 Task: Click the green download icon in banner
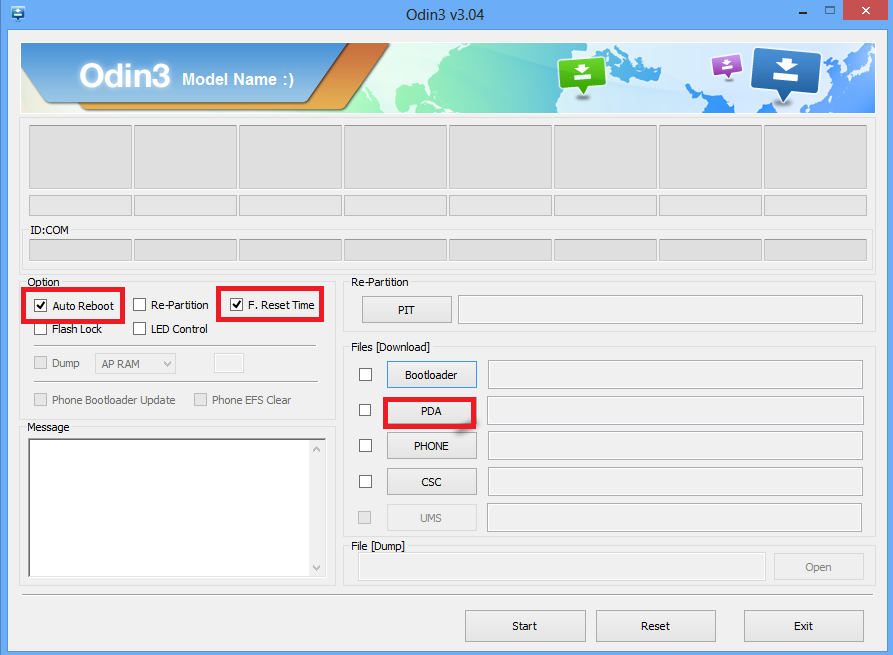[582, 74]
